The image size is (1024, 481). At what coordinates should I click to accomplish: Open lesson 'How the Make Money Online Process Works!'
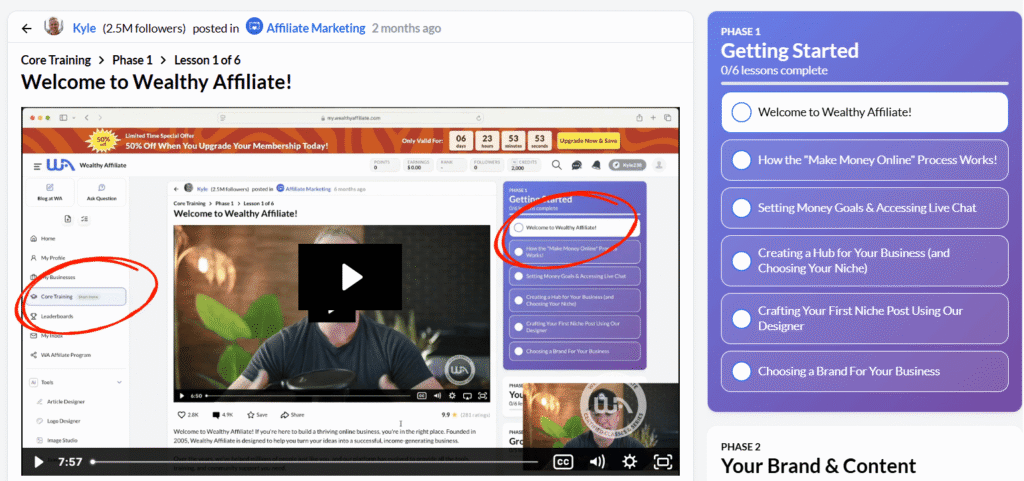point(865,160)
